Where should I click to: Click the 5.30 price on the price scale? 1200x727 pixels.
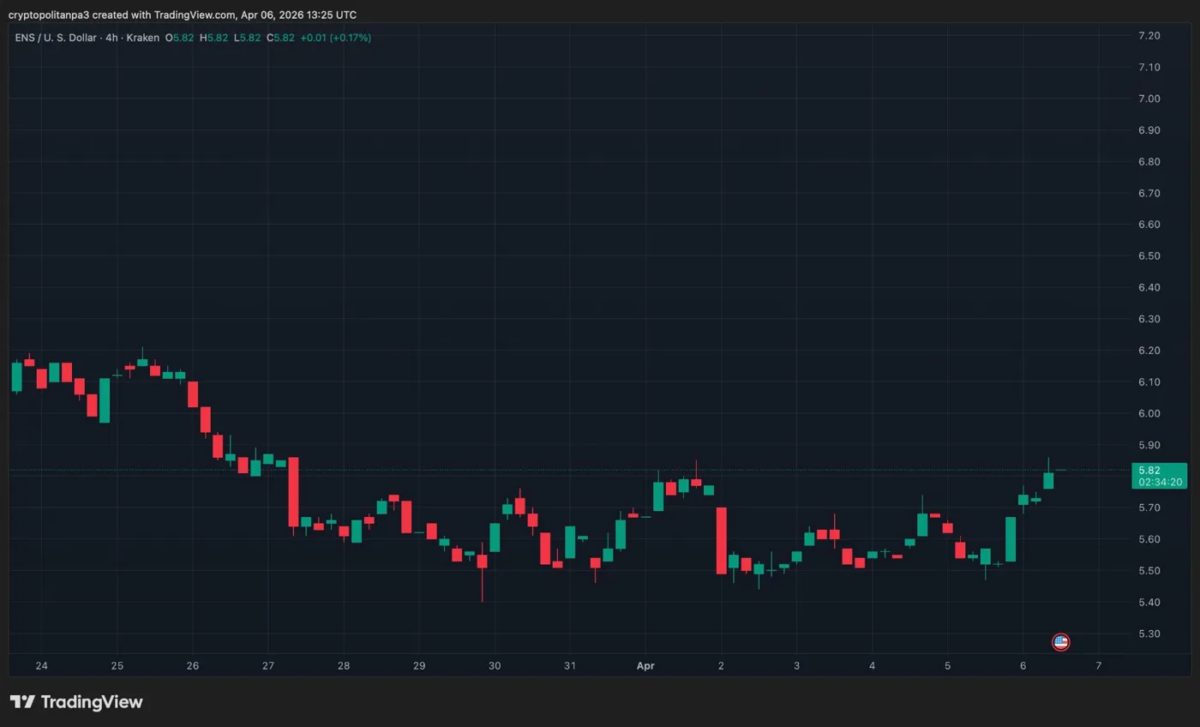click(1149, 634)
